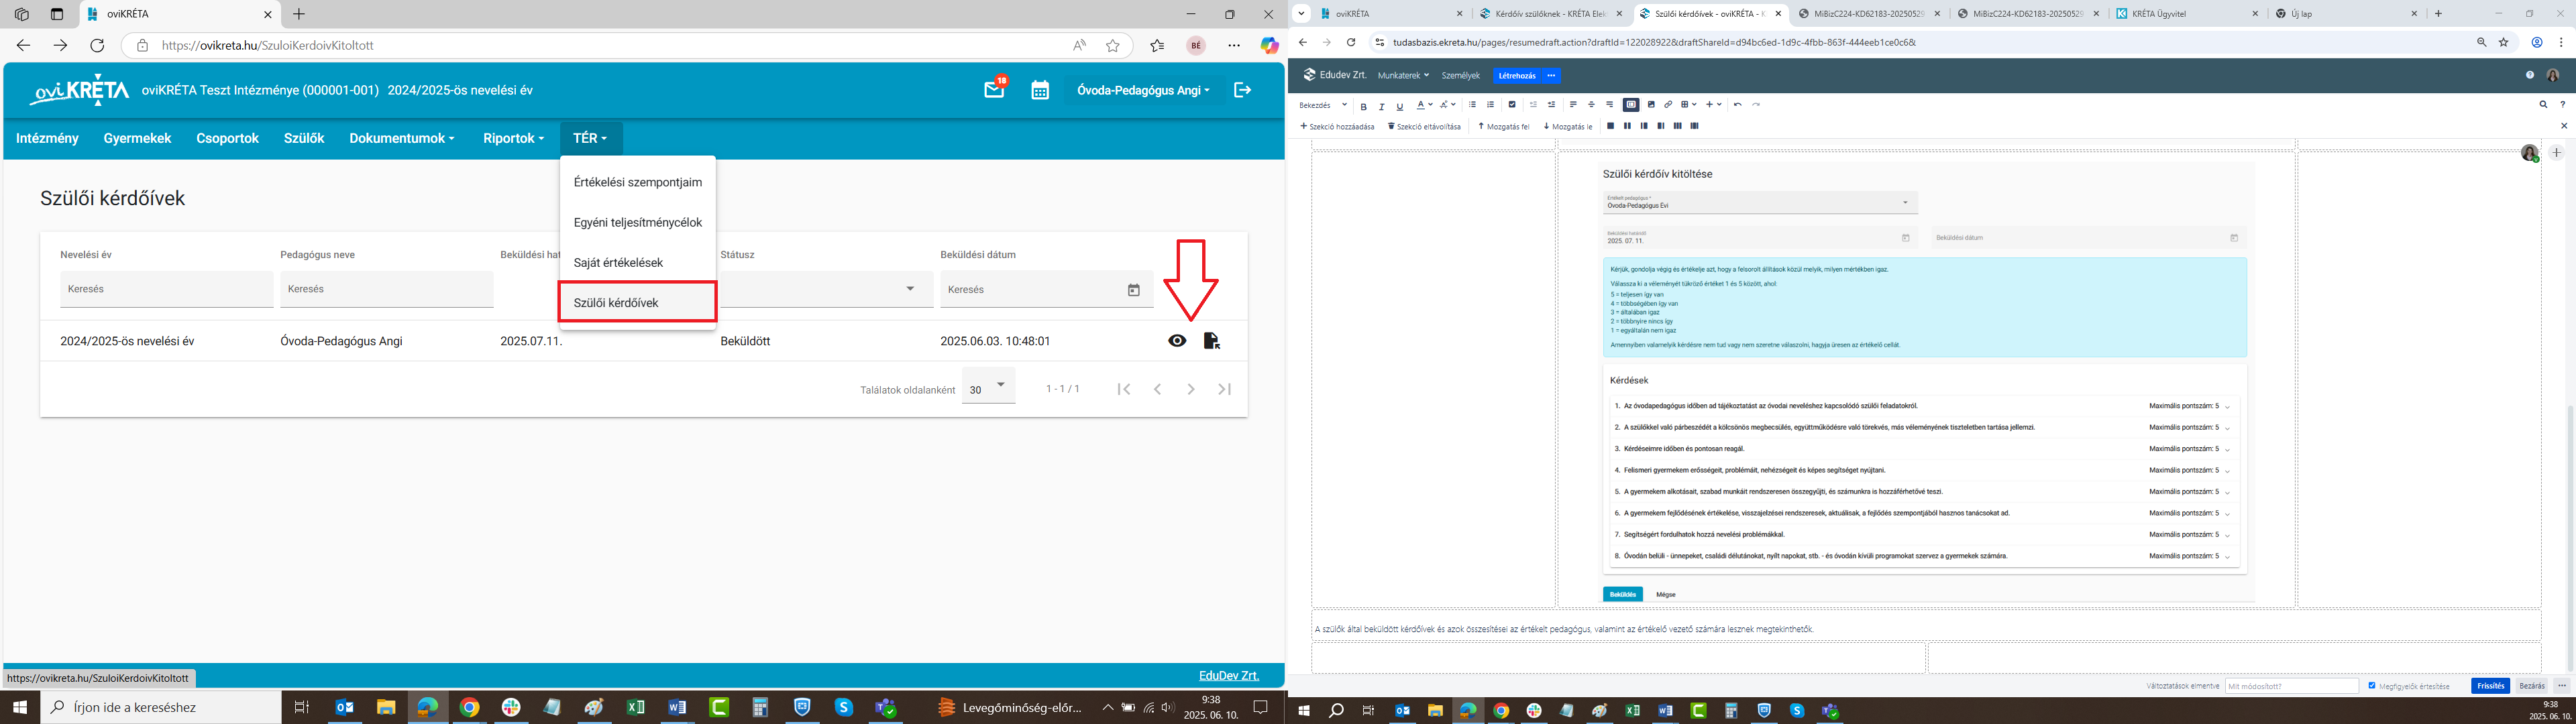
Task: Select Saját értékelések in TÉR menu
Action: [x=638, y=262]
